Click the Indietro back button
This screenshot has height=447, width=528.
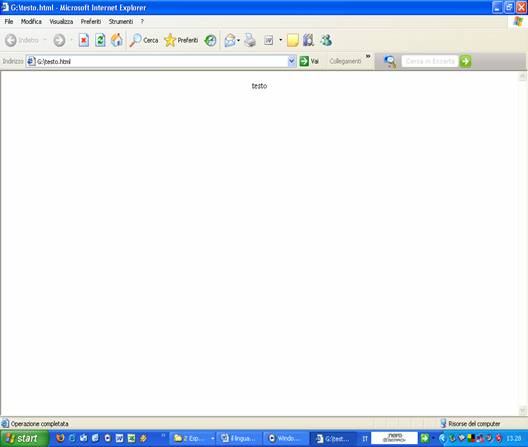(x=22, y=40)
